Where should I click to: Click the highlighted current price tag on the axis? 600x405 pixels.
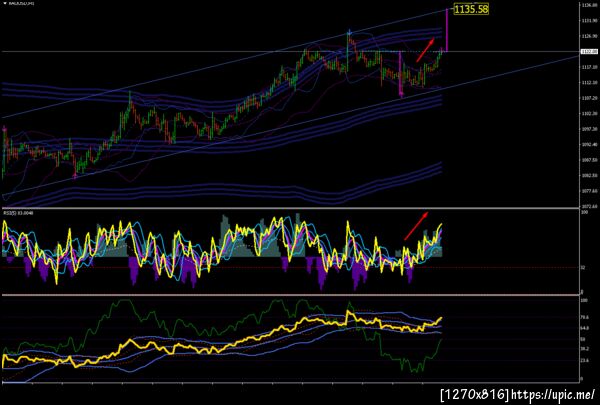pyautogui.click(x=589, y=51)
